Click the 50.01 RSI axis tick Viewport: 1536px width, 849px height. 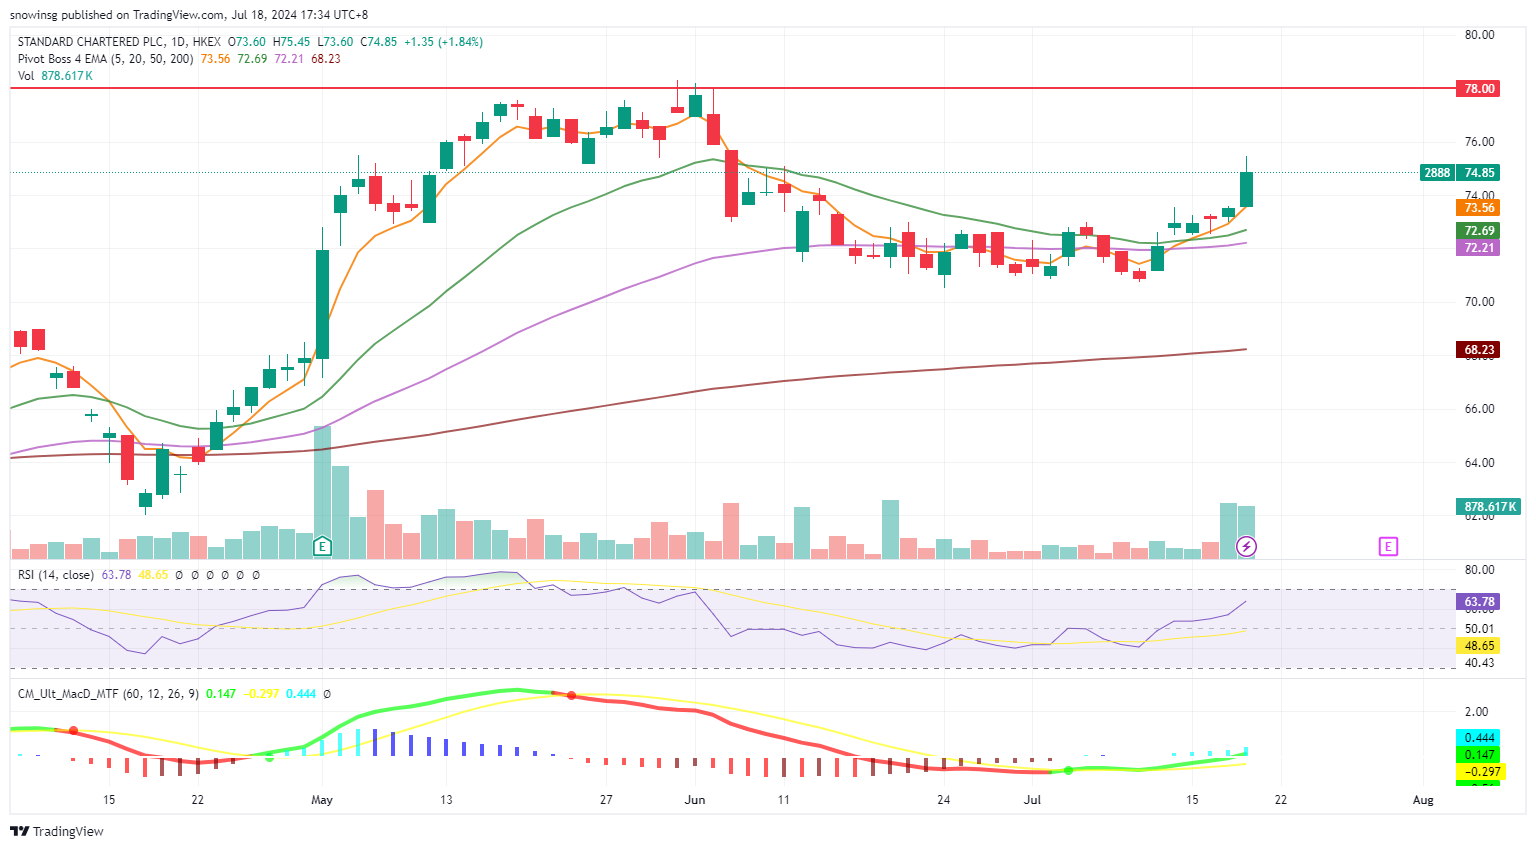click(x=1480, y=629)
